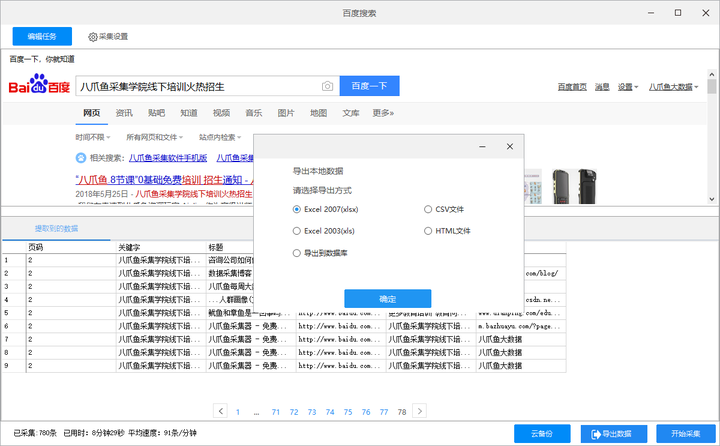Open the 消息 link
The image size is (720, 446).
pos(602,87)
